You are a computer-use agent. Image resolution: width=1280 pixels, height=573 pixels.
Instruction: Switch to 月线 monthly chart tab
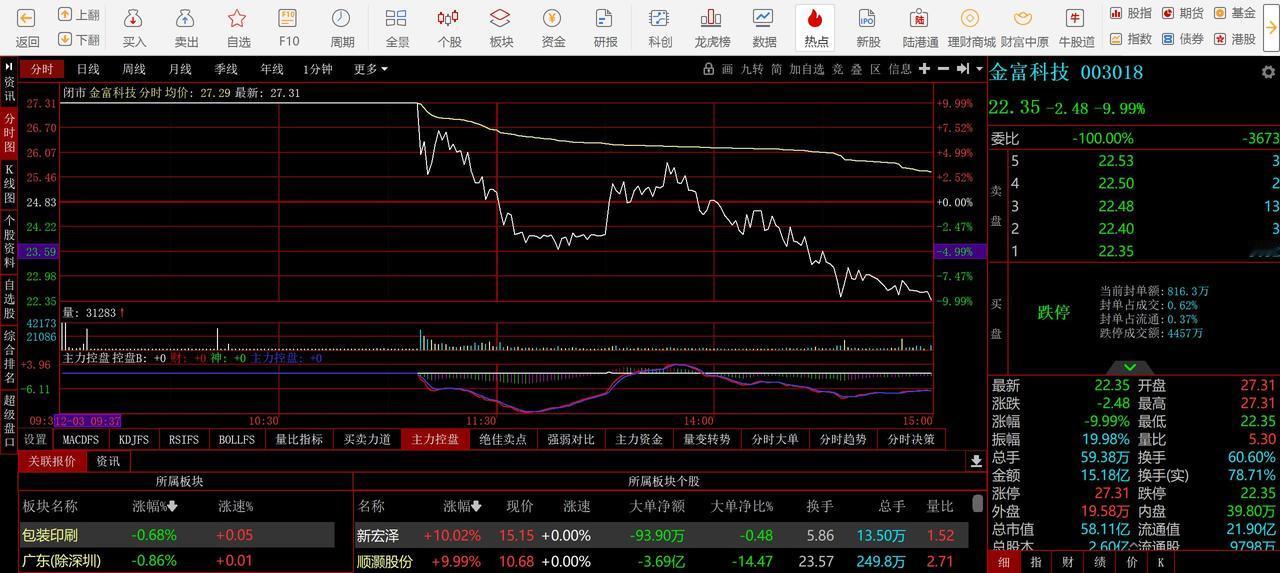(x=180, y=69)
